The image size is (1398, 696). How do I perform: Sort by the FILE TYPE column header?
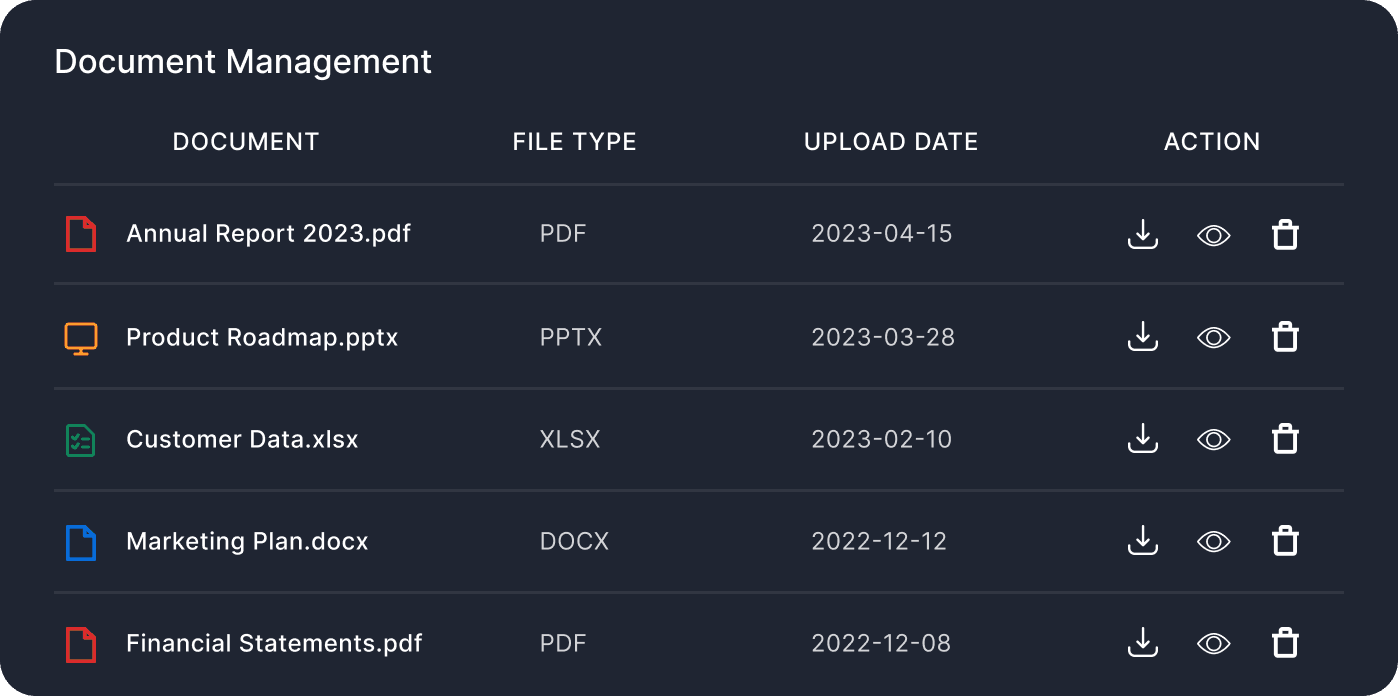click(x=574, y=142)
